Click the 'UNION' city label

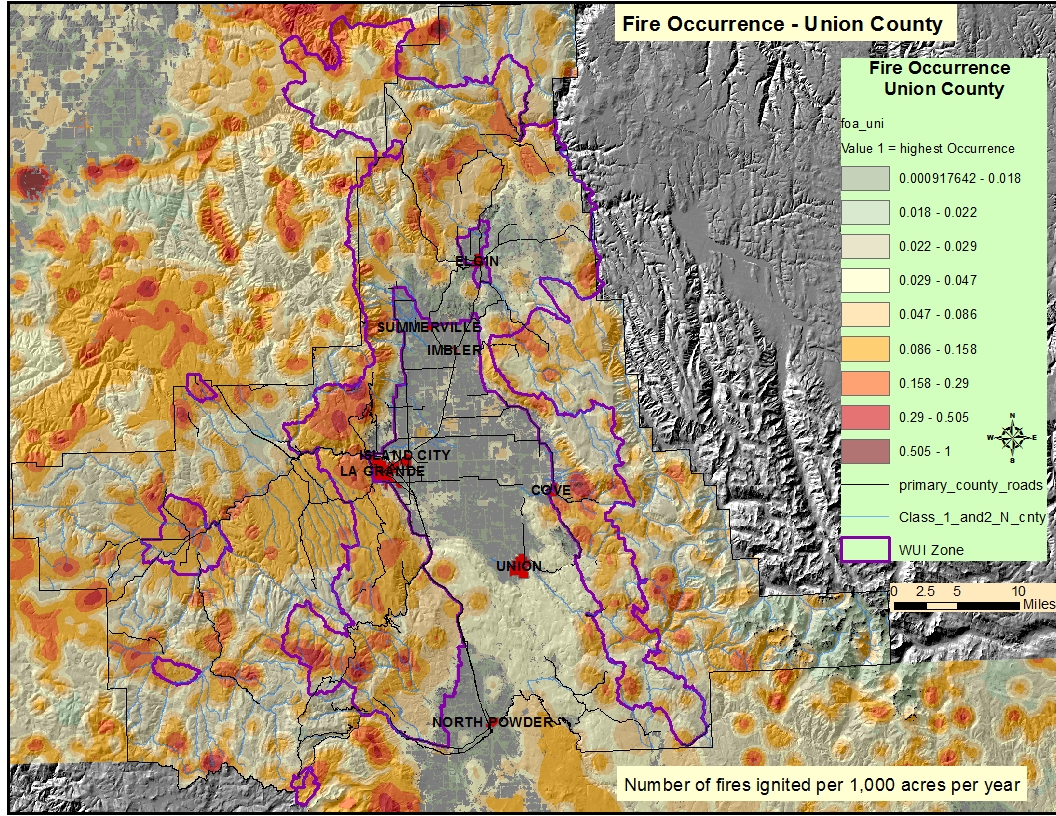(x=519, y=566)
